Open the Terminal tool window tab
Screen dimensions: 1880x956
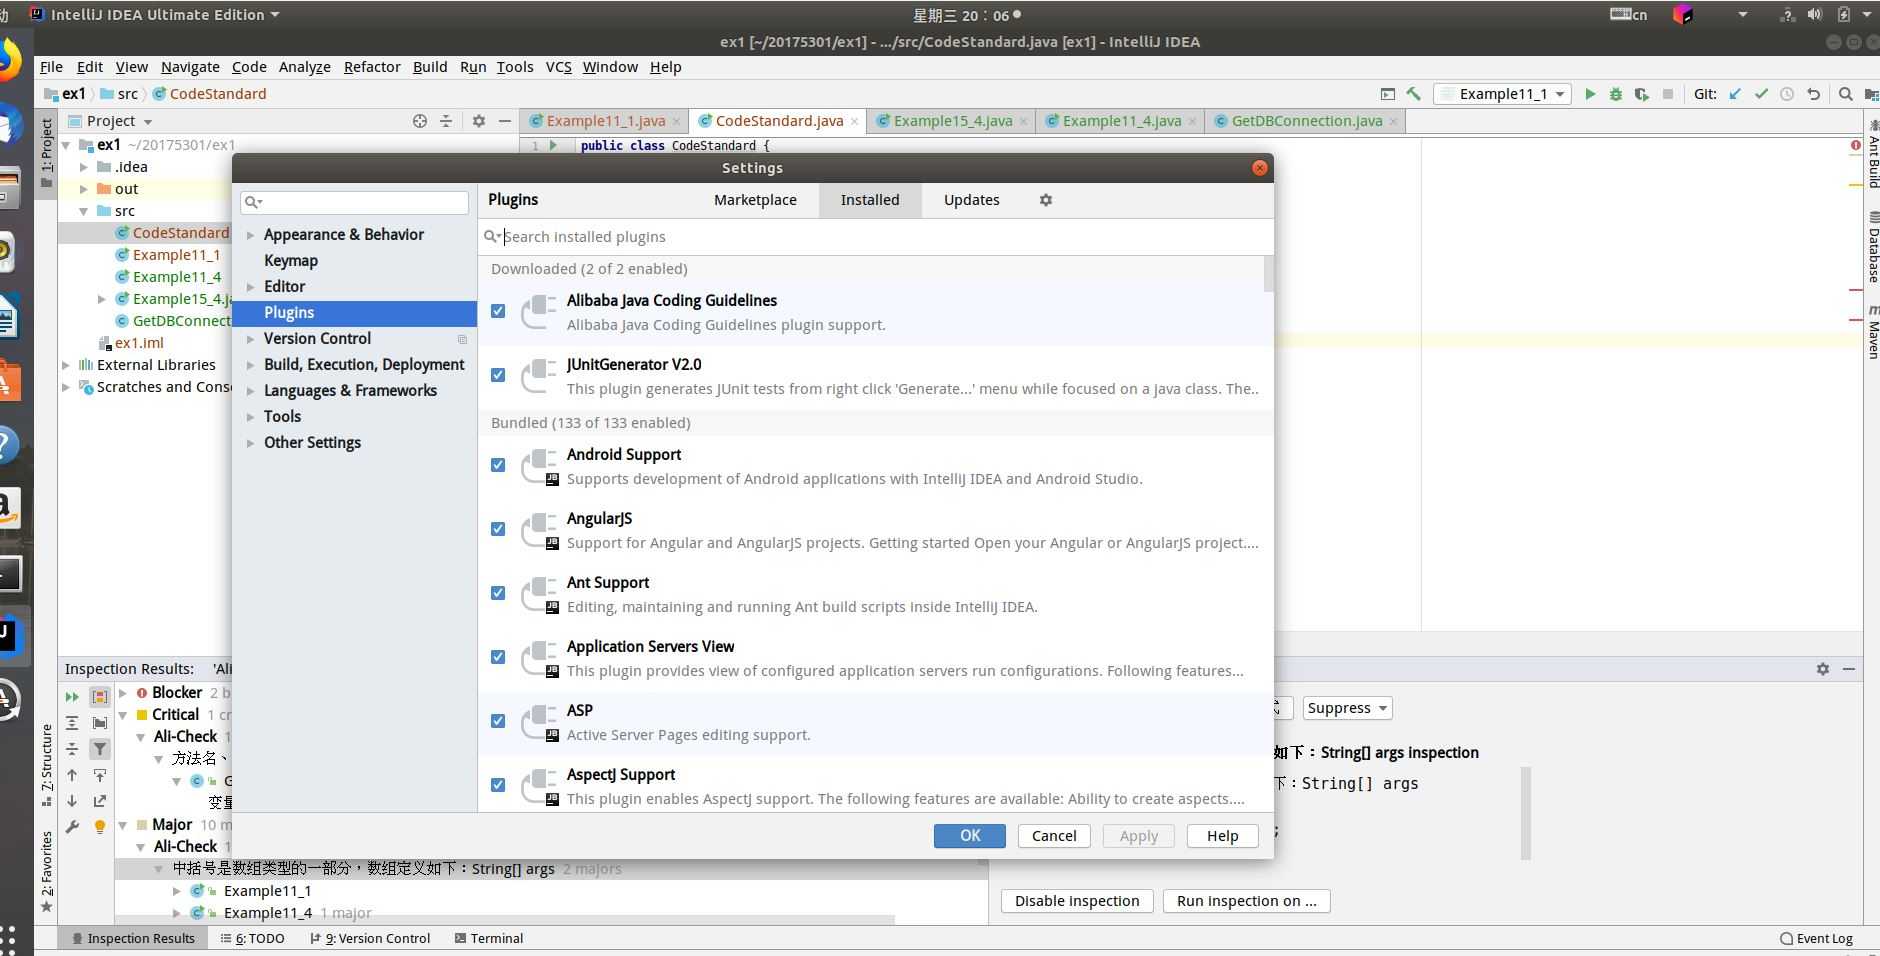(488, 938)
